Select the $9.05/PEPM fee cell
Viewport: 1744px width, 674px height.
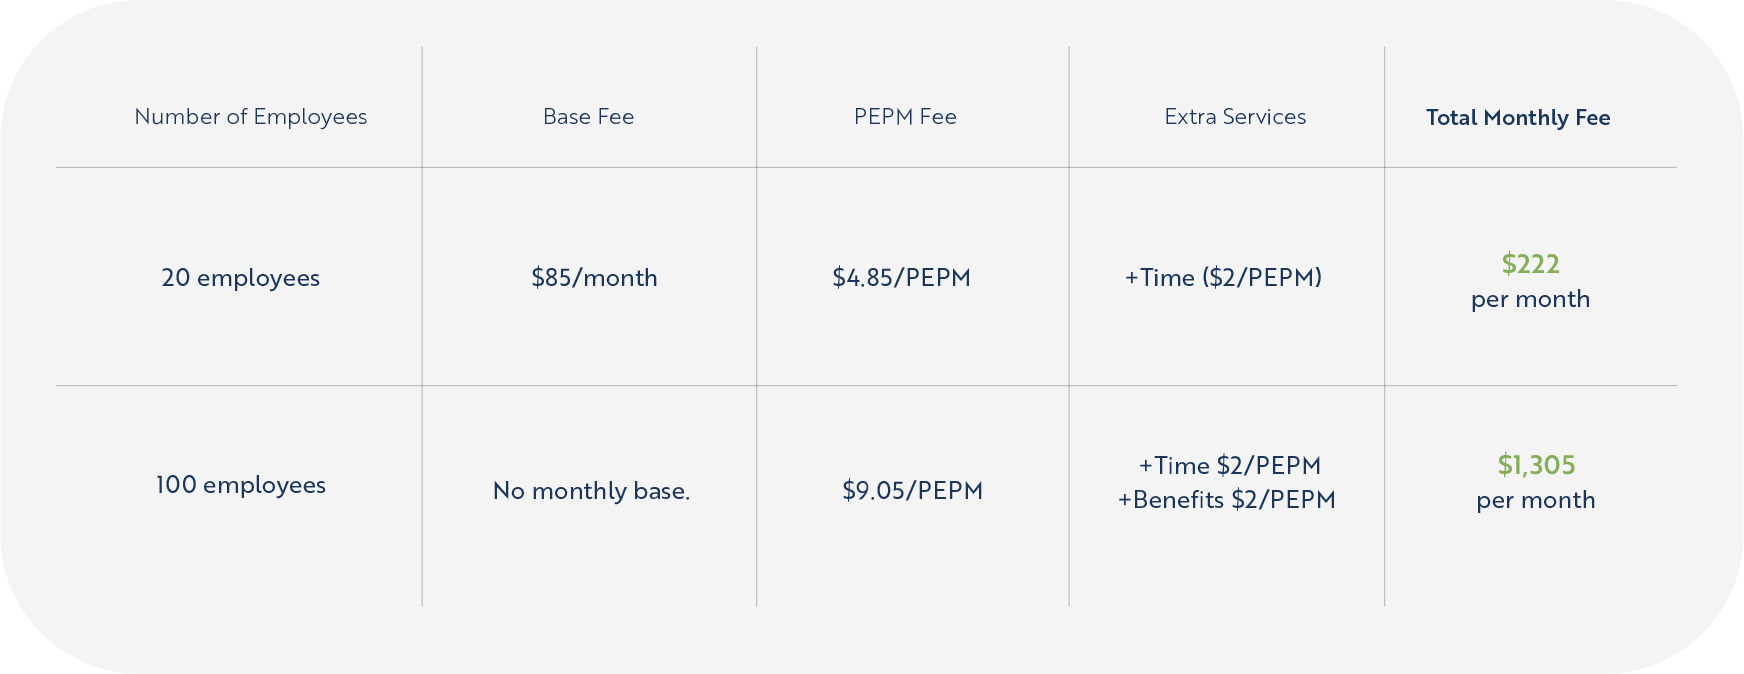[912, 491]
